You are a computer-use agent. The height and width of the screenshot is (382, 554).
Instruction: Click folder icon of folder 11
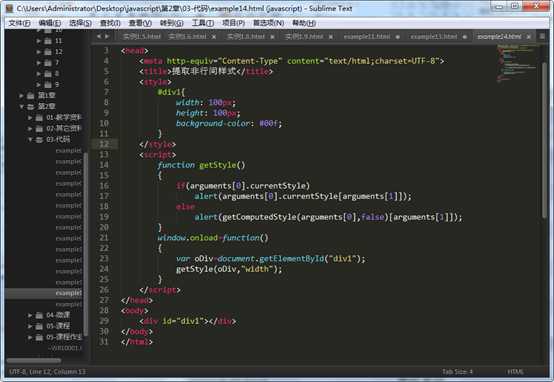click(x=48, y=41)
